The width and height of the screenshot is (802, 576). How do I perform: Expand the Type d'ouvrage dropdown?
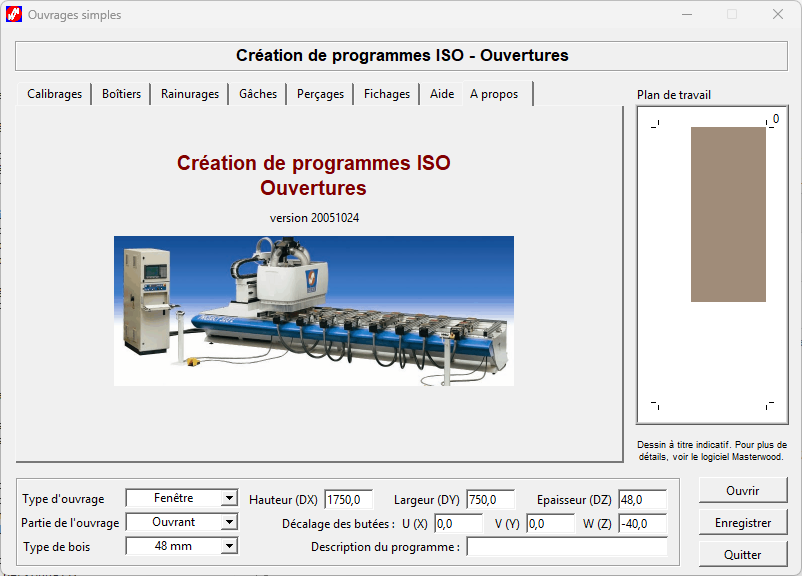click(x=229, y=498)
